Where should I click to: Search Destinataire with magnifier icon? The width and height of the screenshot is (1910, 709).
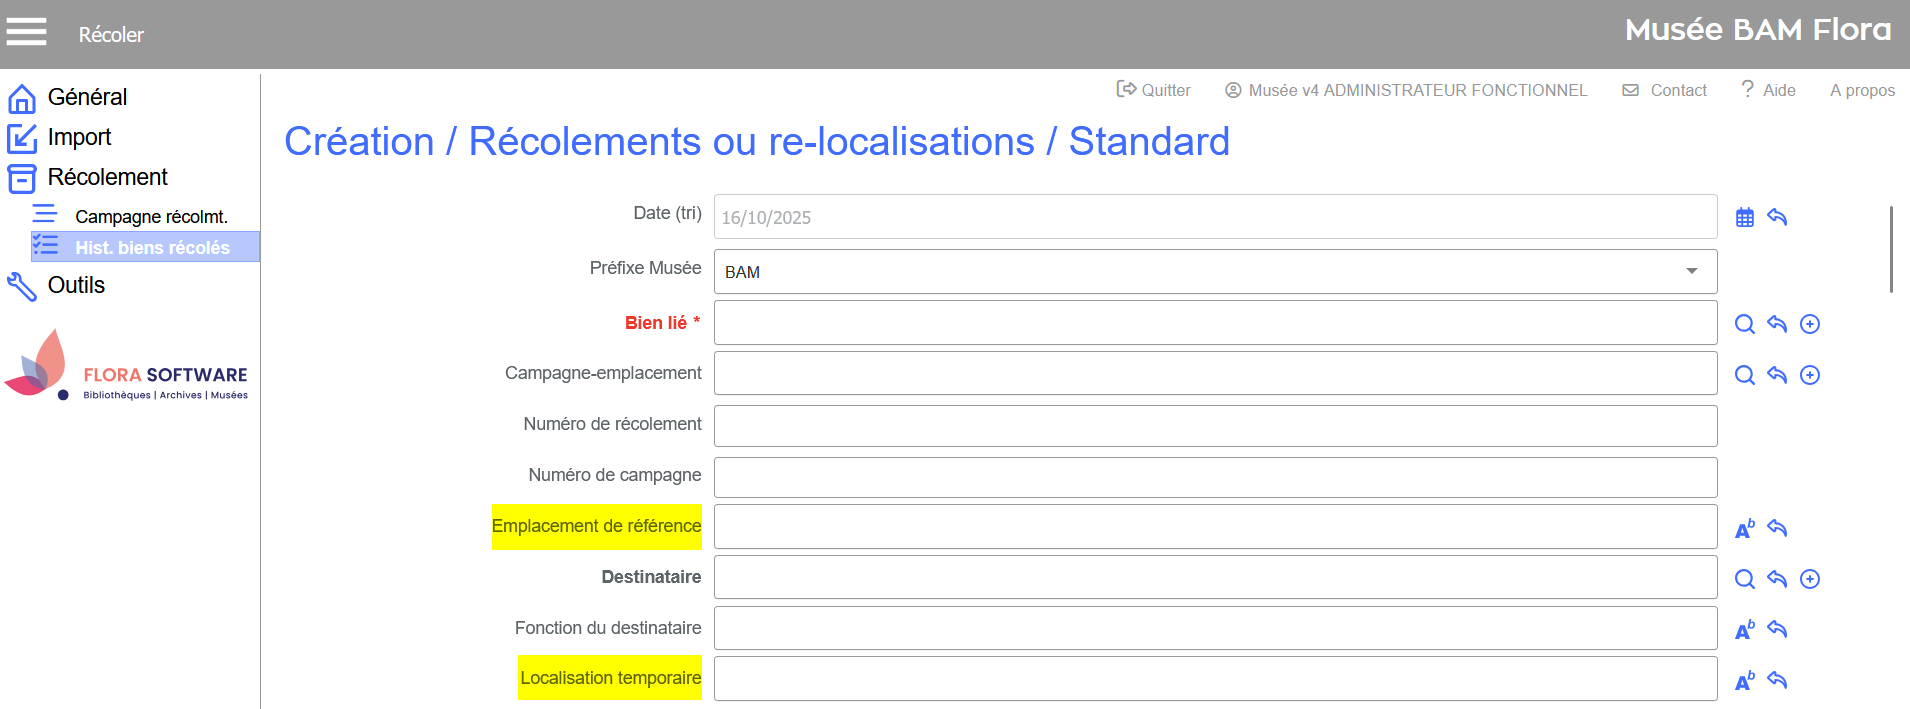(x=1745, y=579)
